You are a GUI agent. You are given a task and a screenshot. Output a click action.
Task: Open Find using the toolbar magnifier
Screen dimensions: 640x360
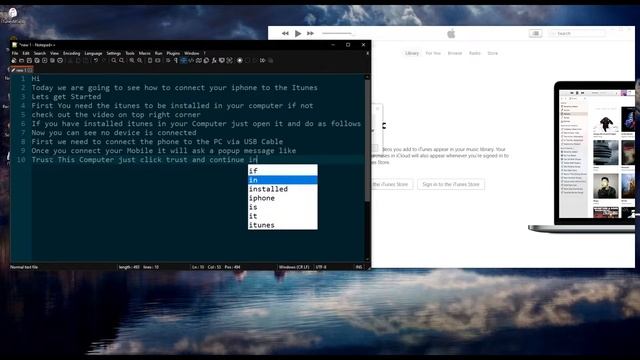114,60
